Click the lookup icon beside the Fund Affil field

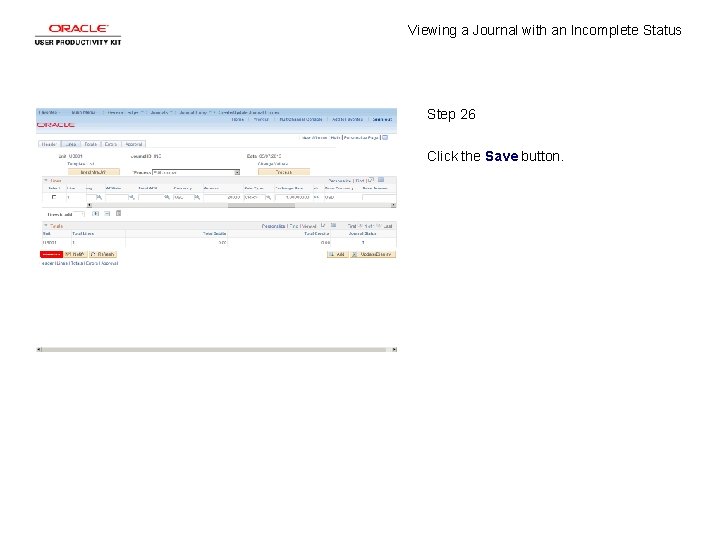tap(167, 197)
